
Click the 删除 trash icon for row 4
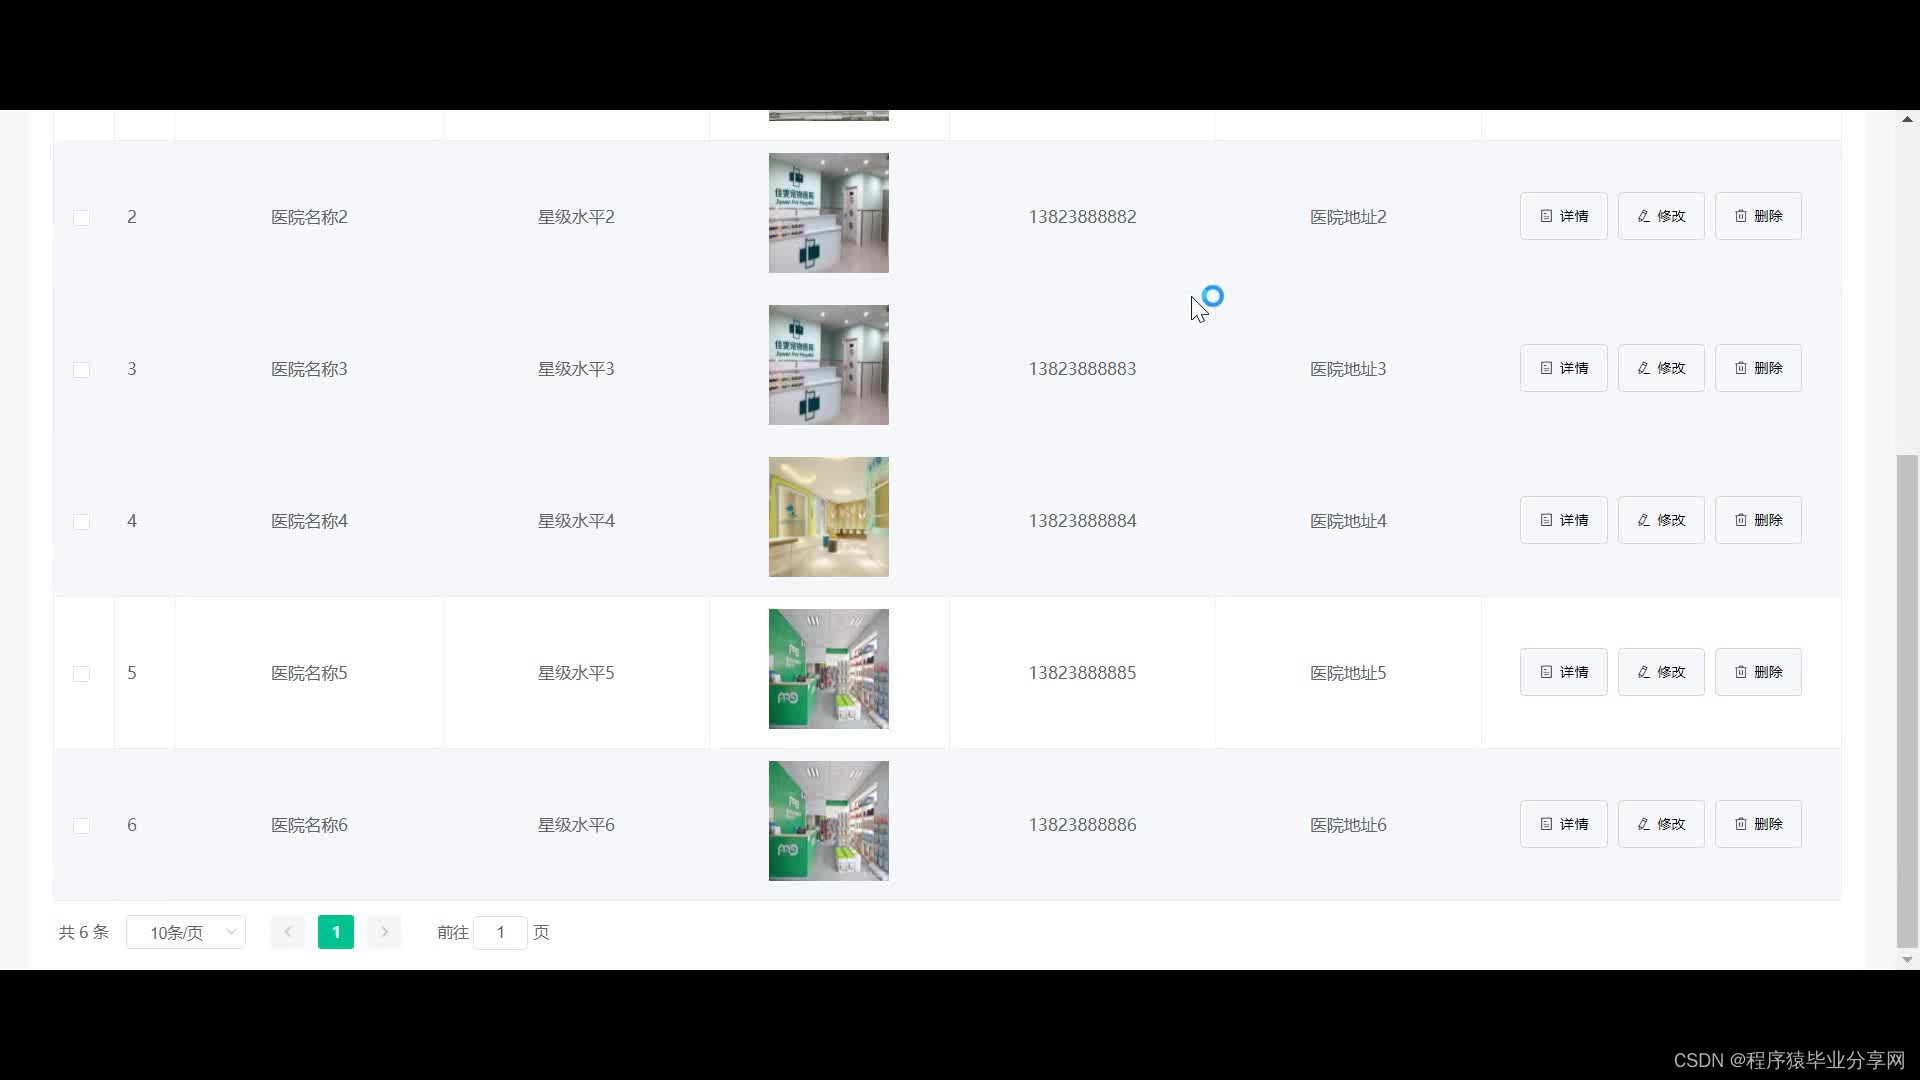pos(1741,520)
